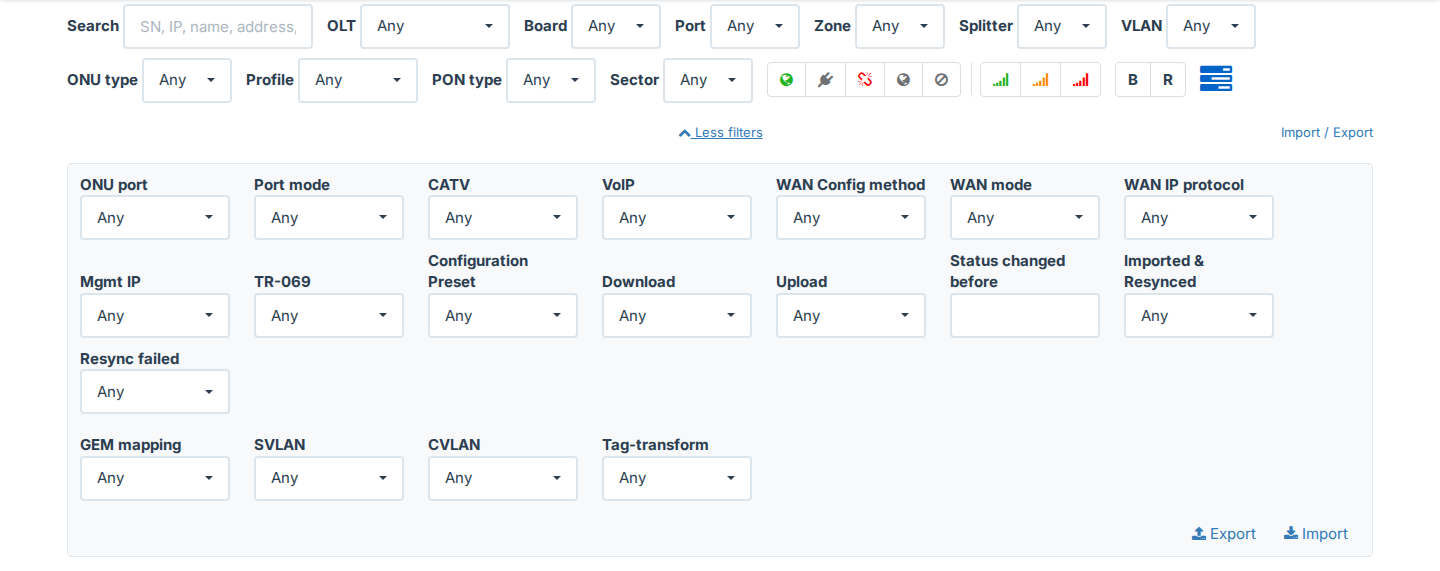Click the Import / Export link
1440x571 pixels.
point(1327,133)
